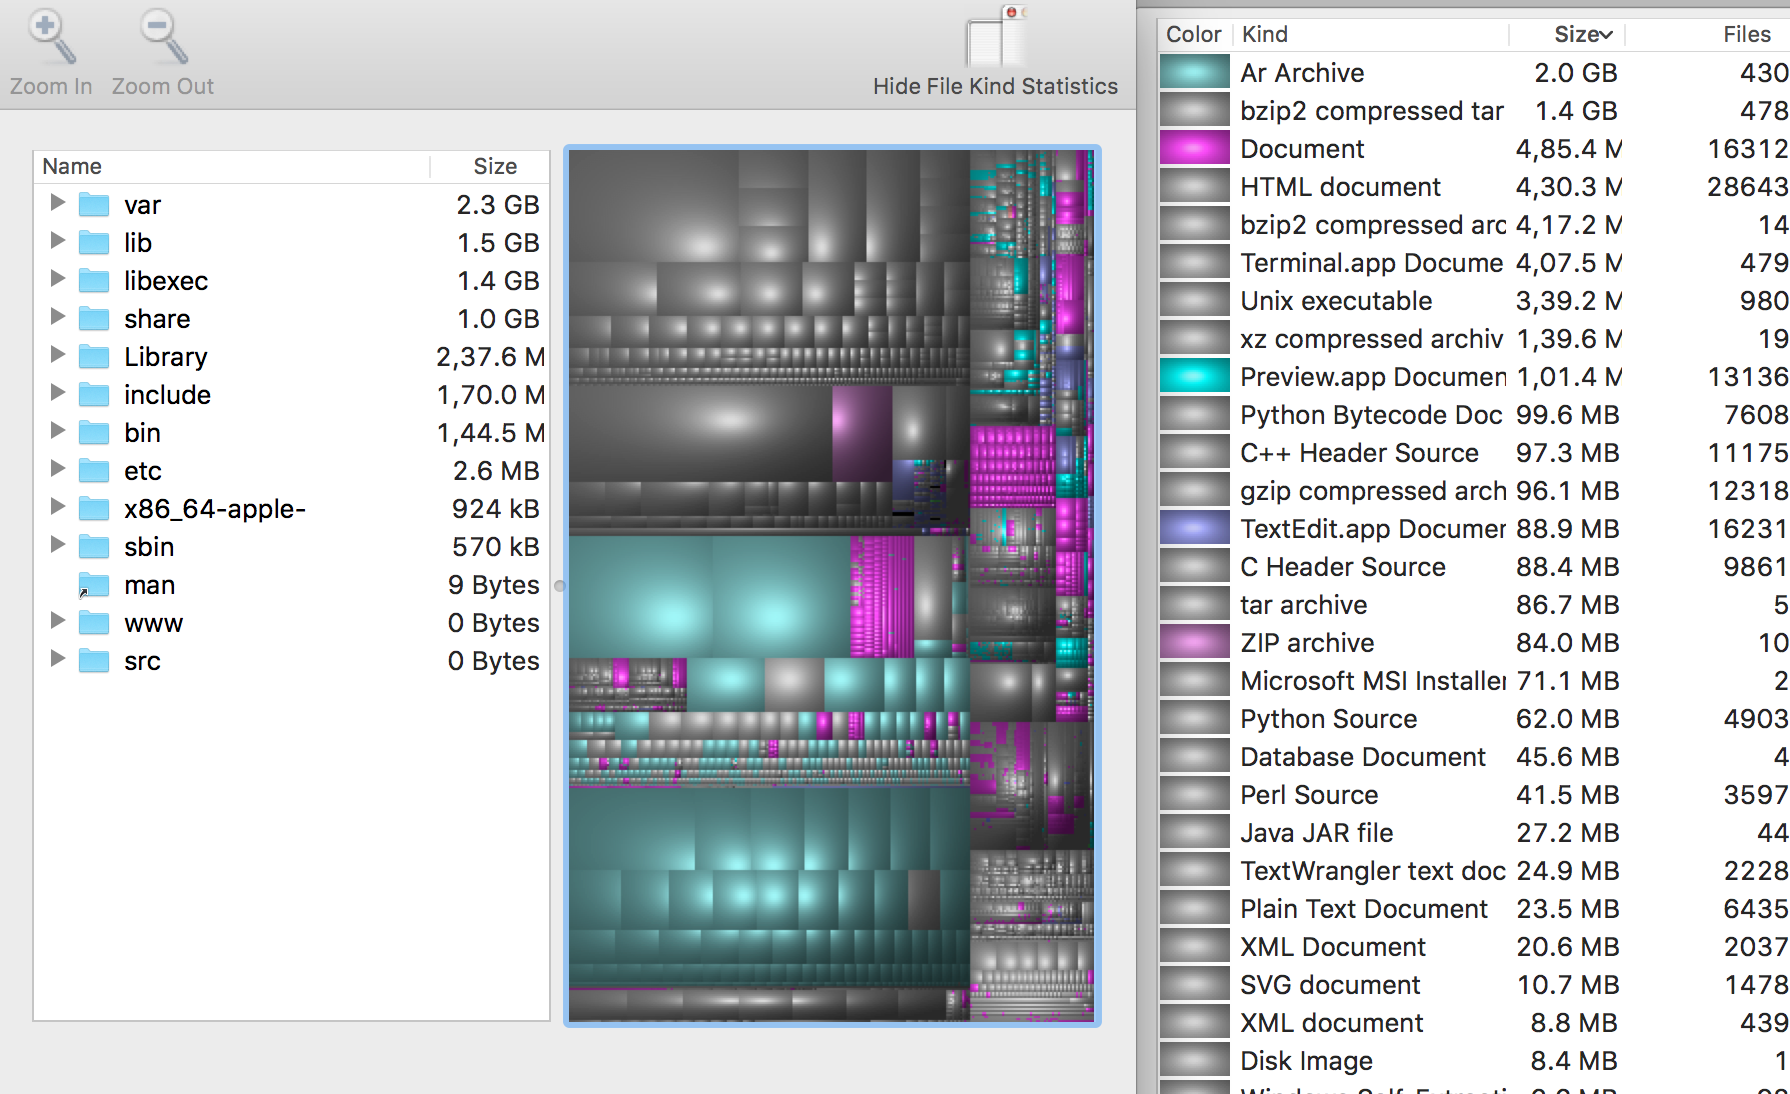Sort file kinds by Files header
Screen dimensions: 1790x1094
pos(1708,34)
